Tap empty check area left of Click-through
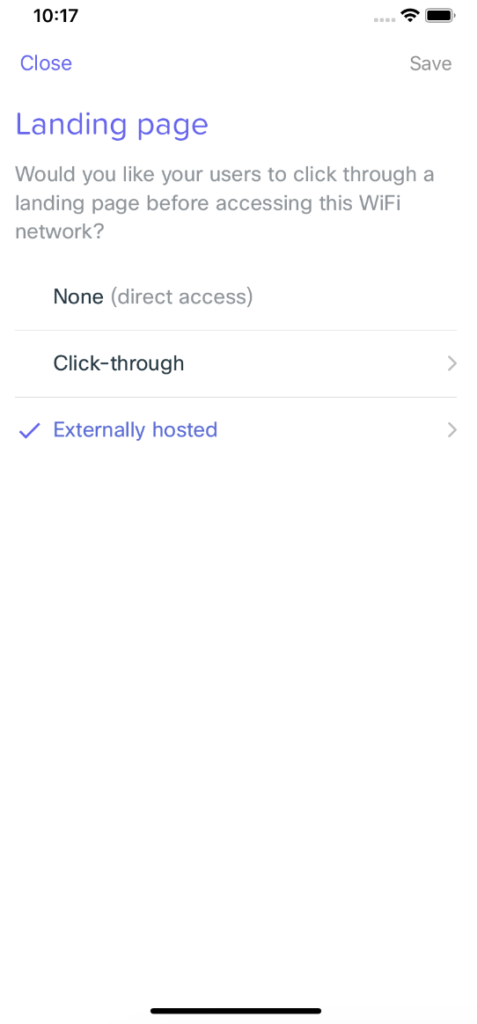477x1024 pixels. point(29,364)
